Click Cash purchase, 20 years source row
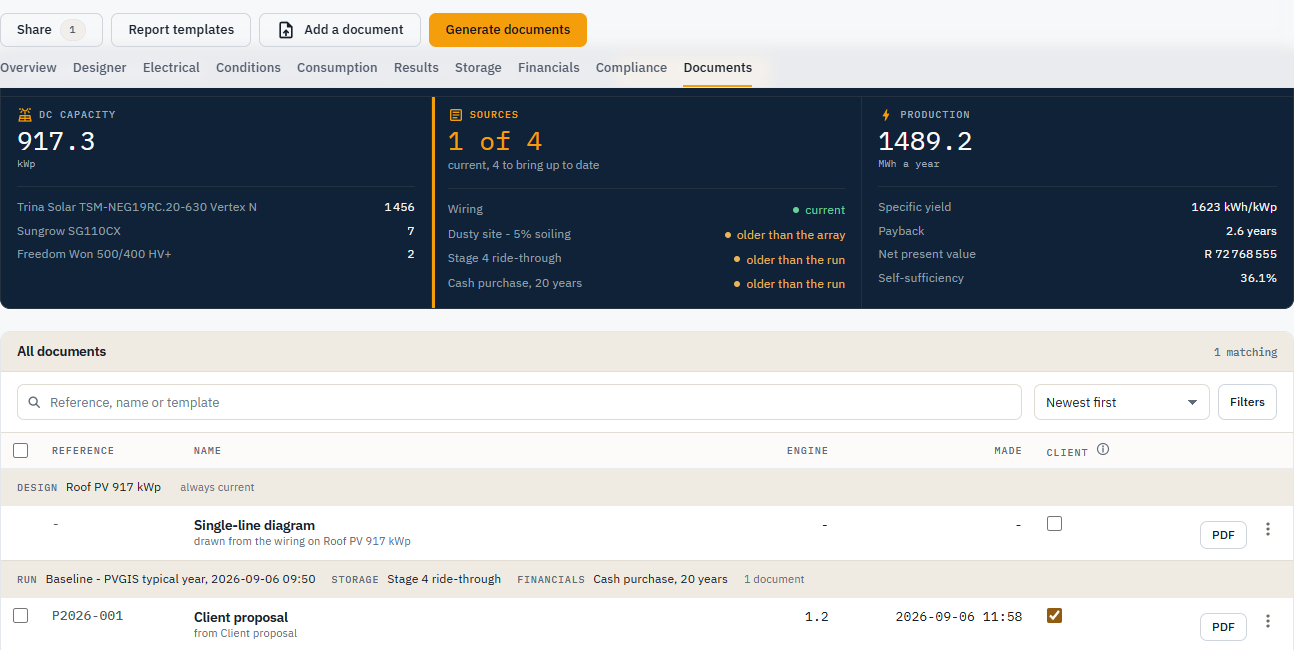 [646, 284]
